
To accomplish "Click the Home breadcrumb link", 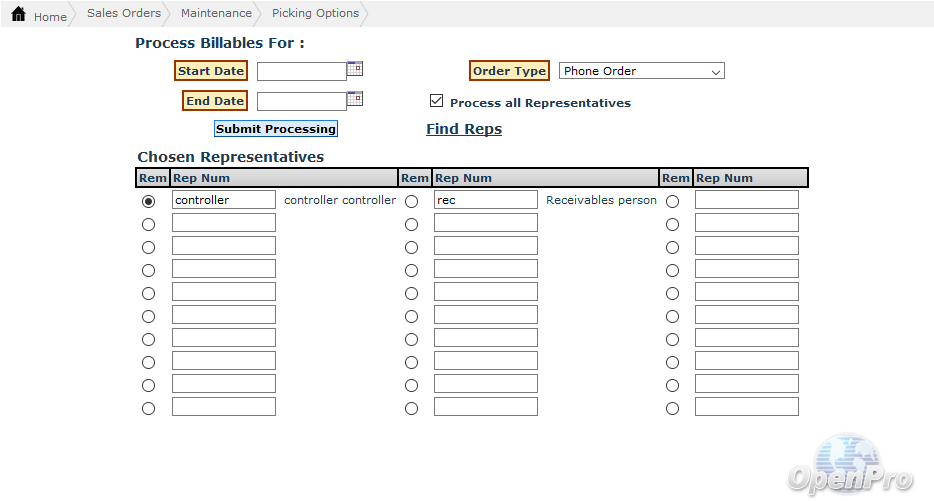I will [x=50, y=16].
